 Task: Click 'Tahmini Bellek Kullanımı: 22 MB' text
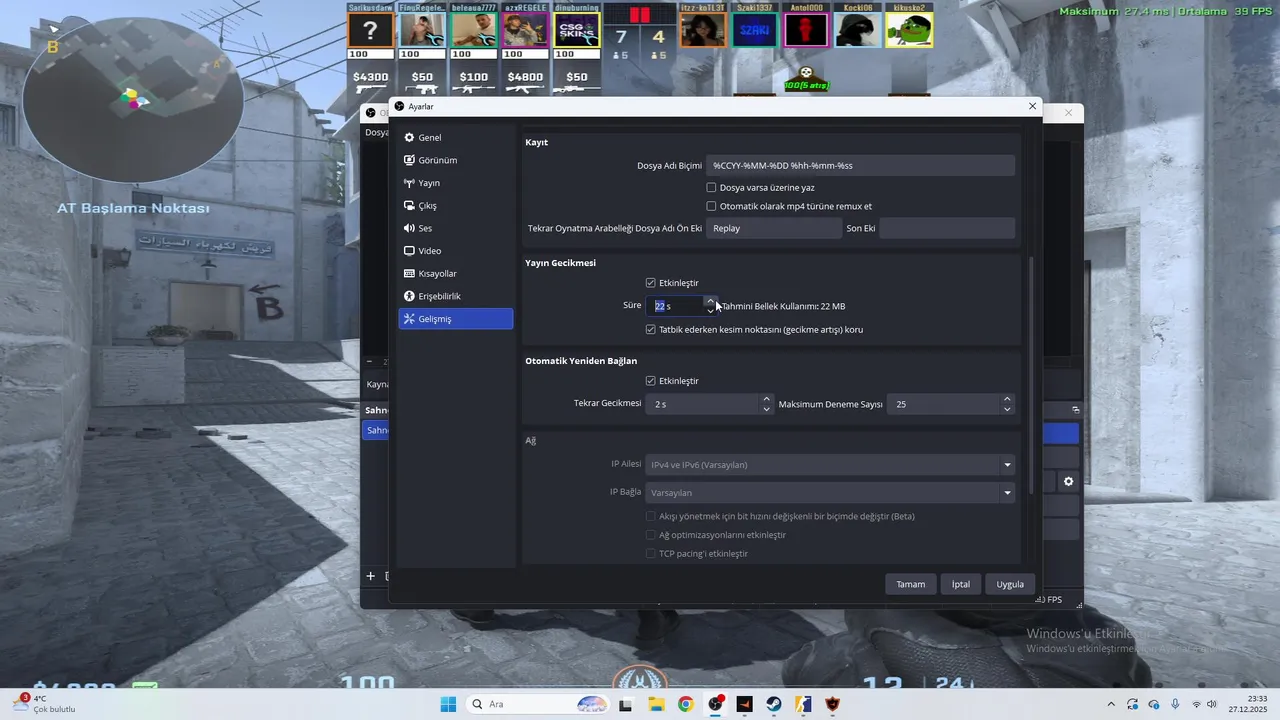coord(784,306)
